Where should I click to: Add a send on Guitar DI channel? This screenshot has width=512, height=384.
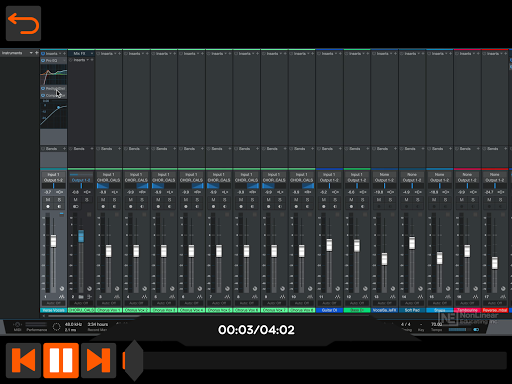click(340, 149)
